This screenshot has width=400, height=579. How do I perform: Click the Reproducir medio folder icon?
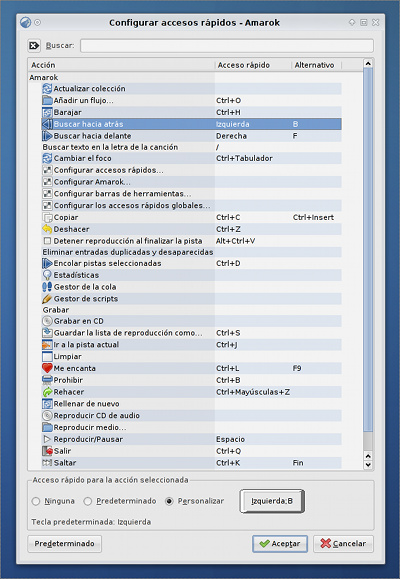(x=47, y=428)
